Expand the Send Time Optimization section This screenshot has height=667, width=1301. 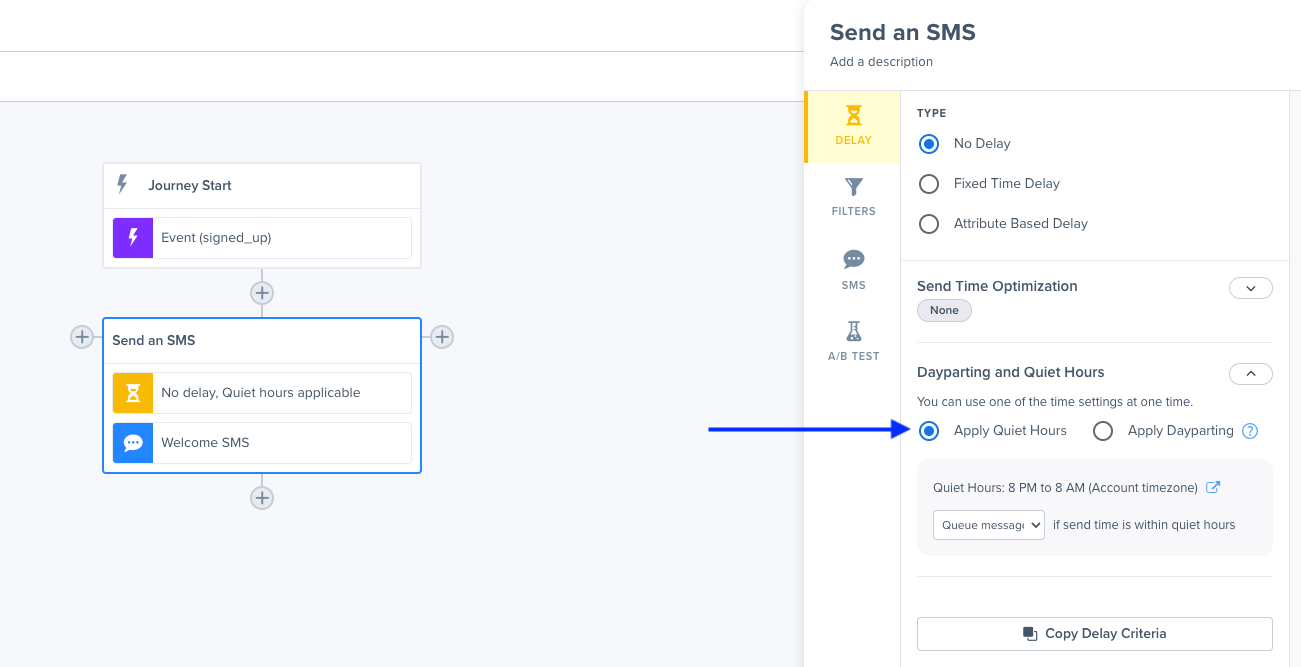click(1250, 288)
